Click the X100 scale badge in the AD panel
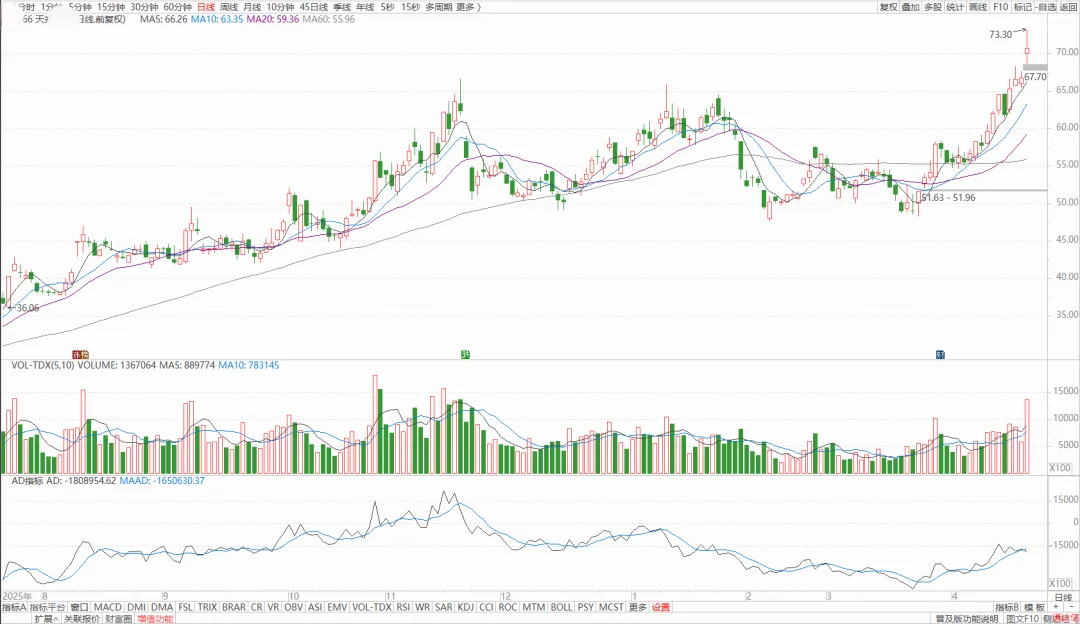Image resolution: width=1080 pixels, height=624 pixels. tap(1059, 583)
